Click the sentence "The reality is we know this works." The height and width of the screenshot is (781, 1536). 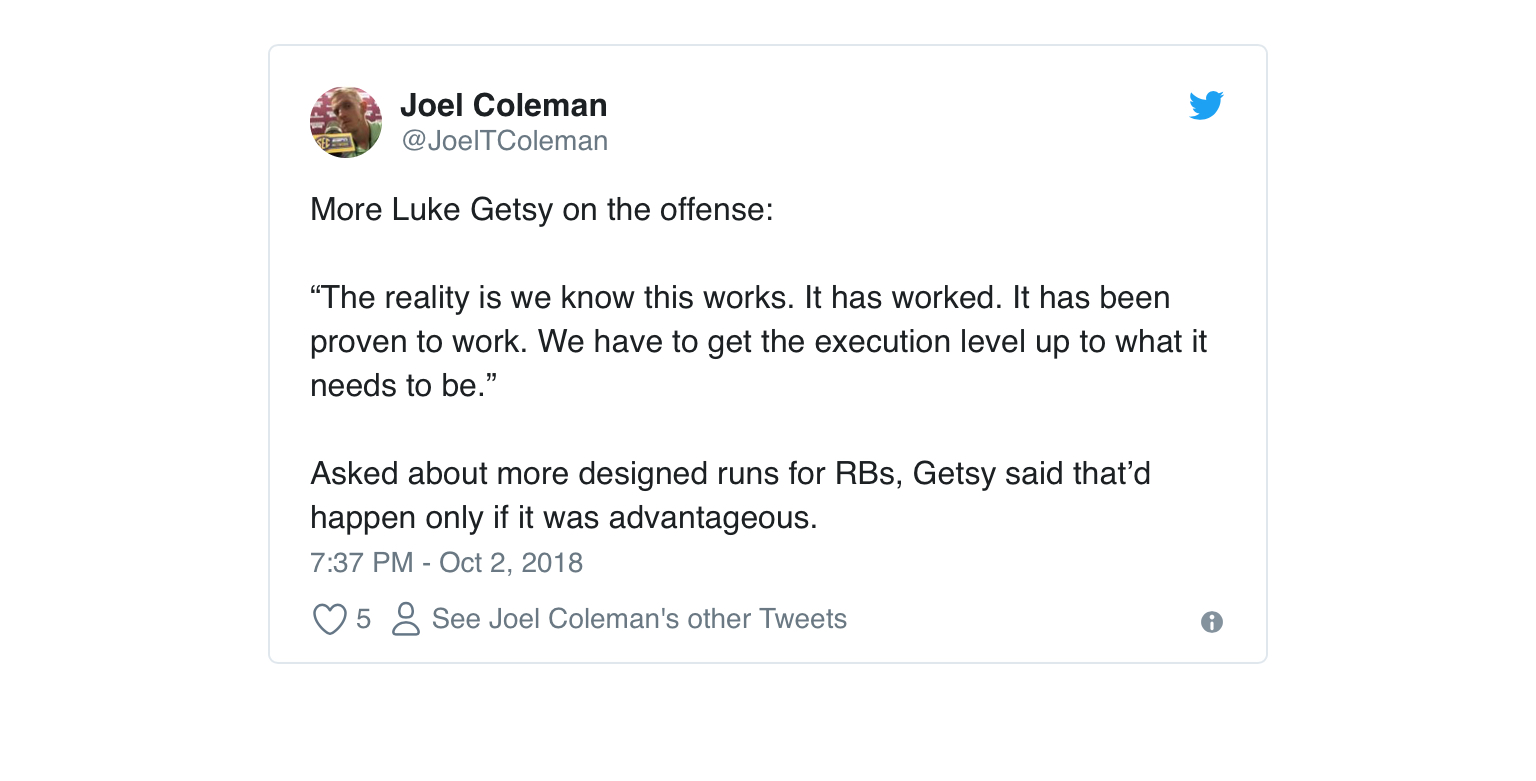point(554,298)
